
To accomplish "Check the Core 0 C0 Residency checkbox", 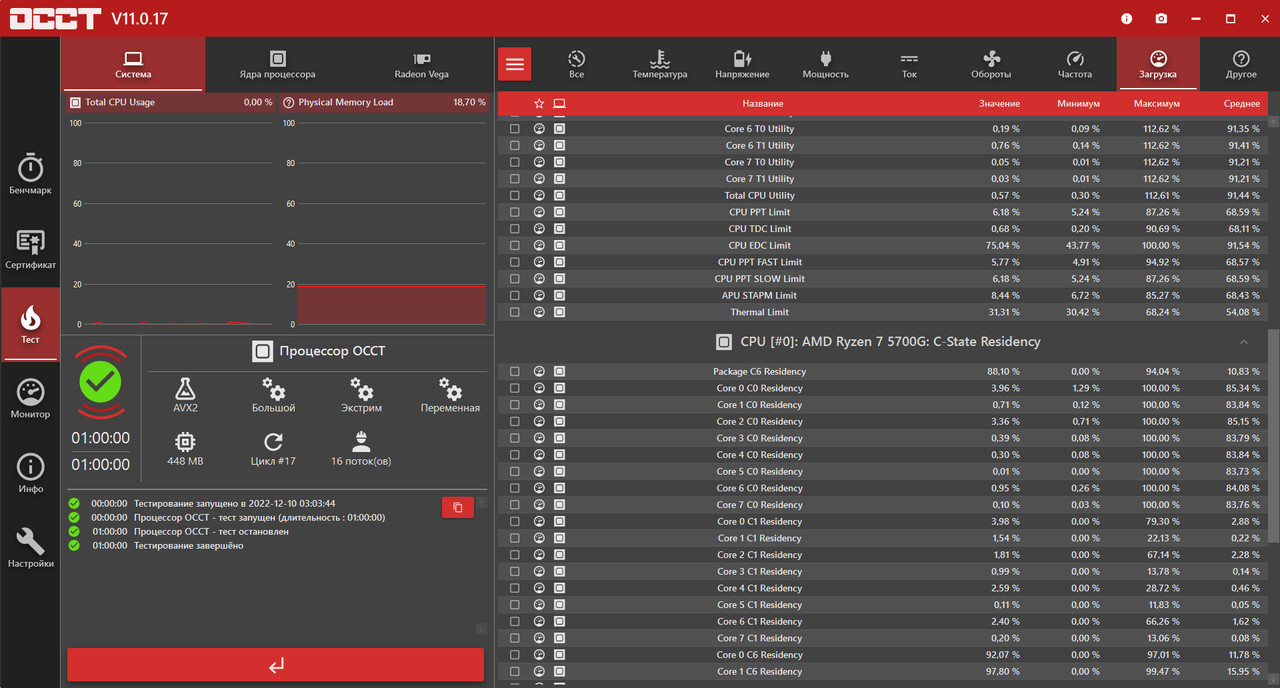I will coord(515,388).
